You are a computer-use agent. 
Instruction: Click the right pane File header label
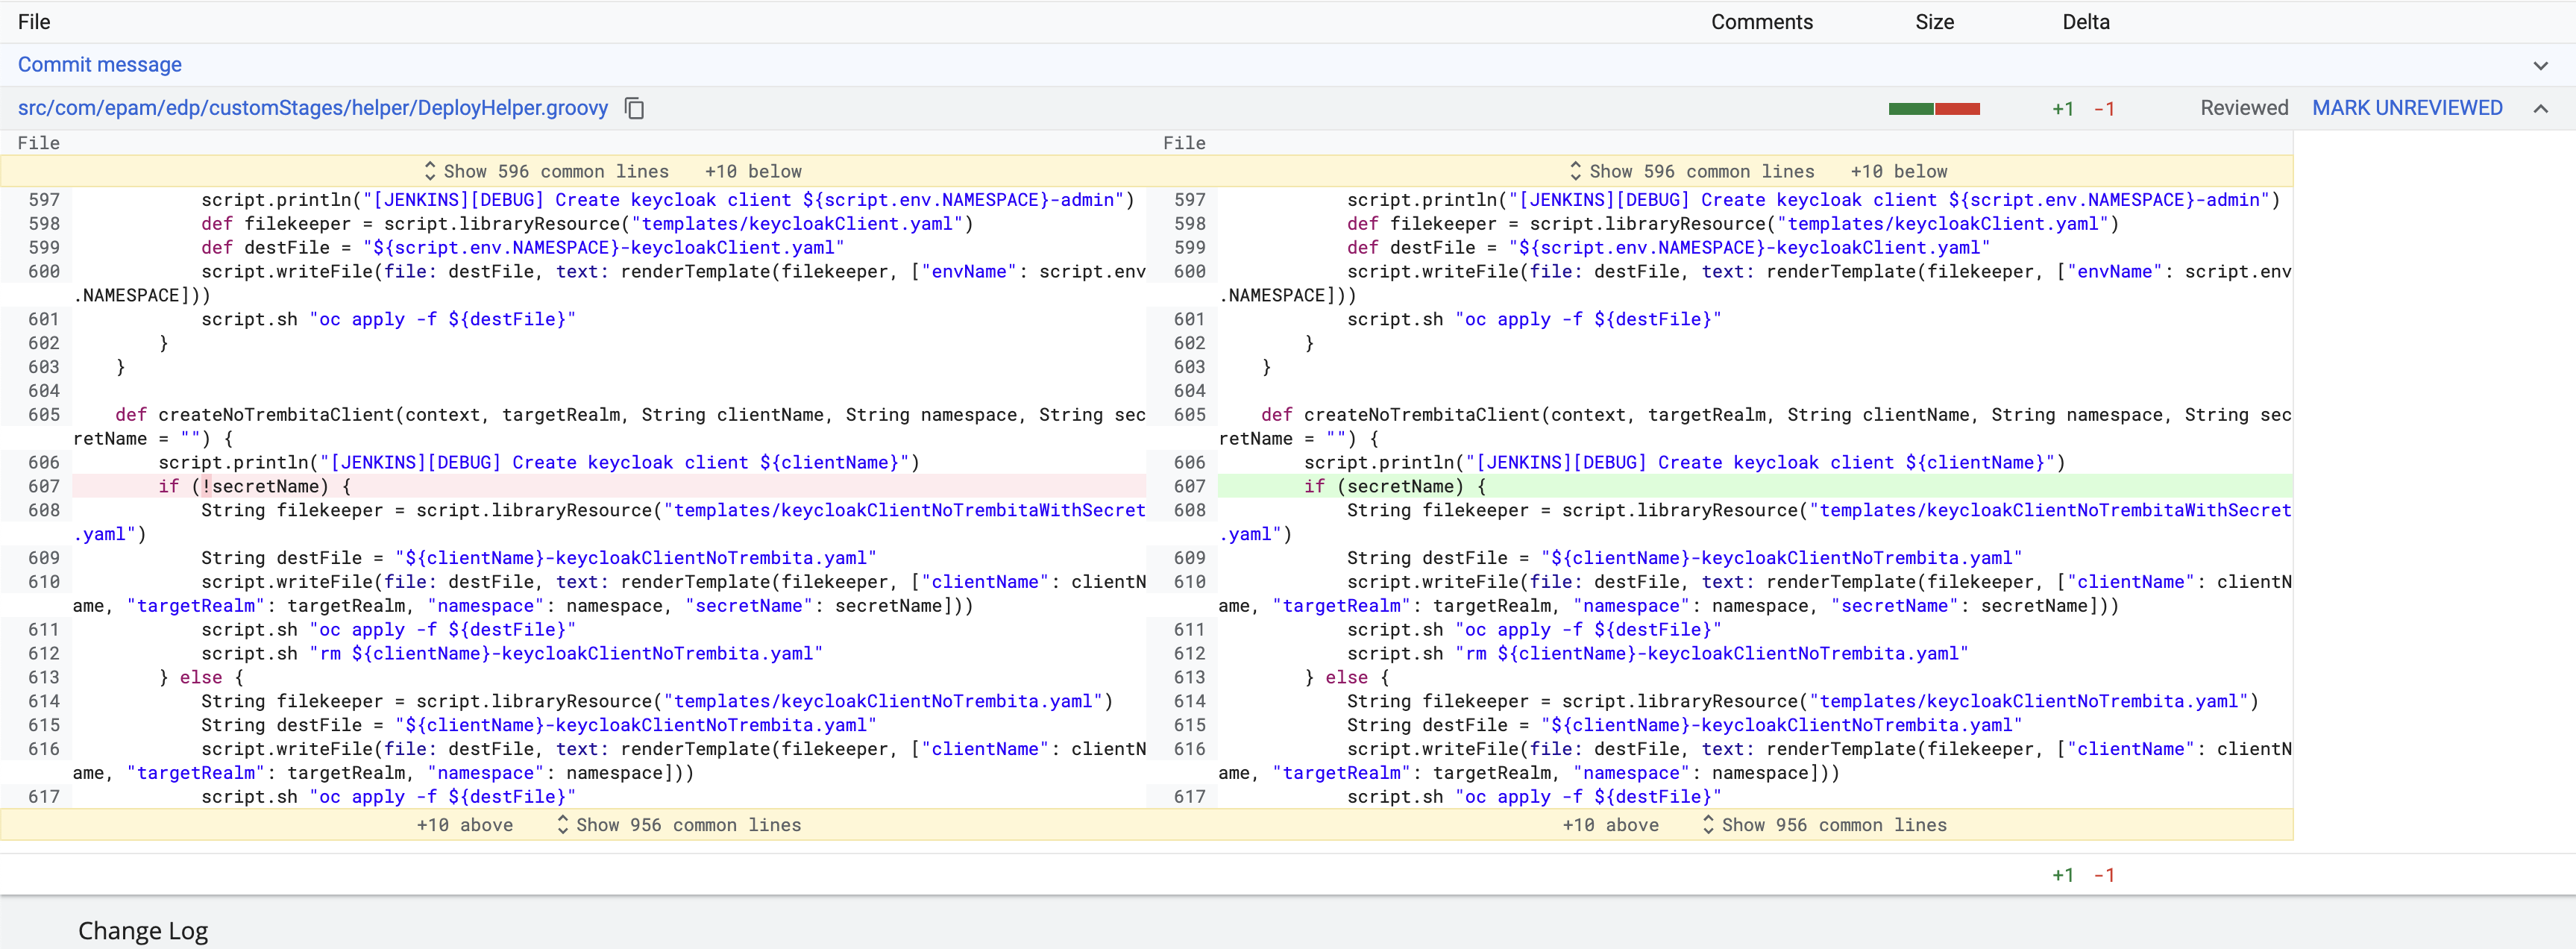(x=1184, y=143)
